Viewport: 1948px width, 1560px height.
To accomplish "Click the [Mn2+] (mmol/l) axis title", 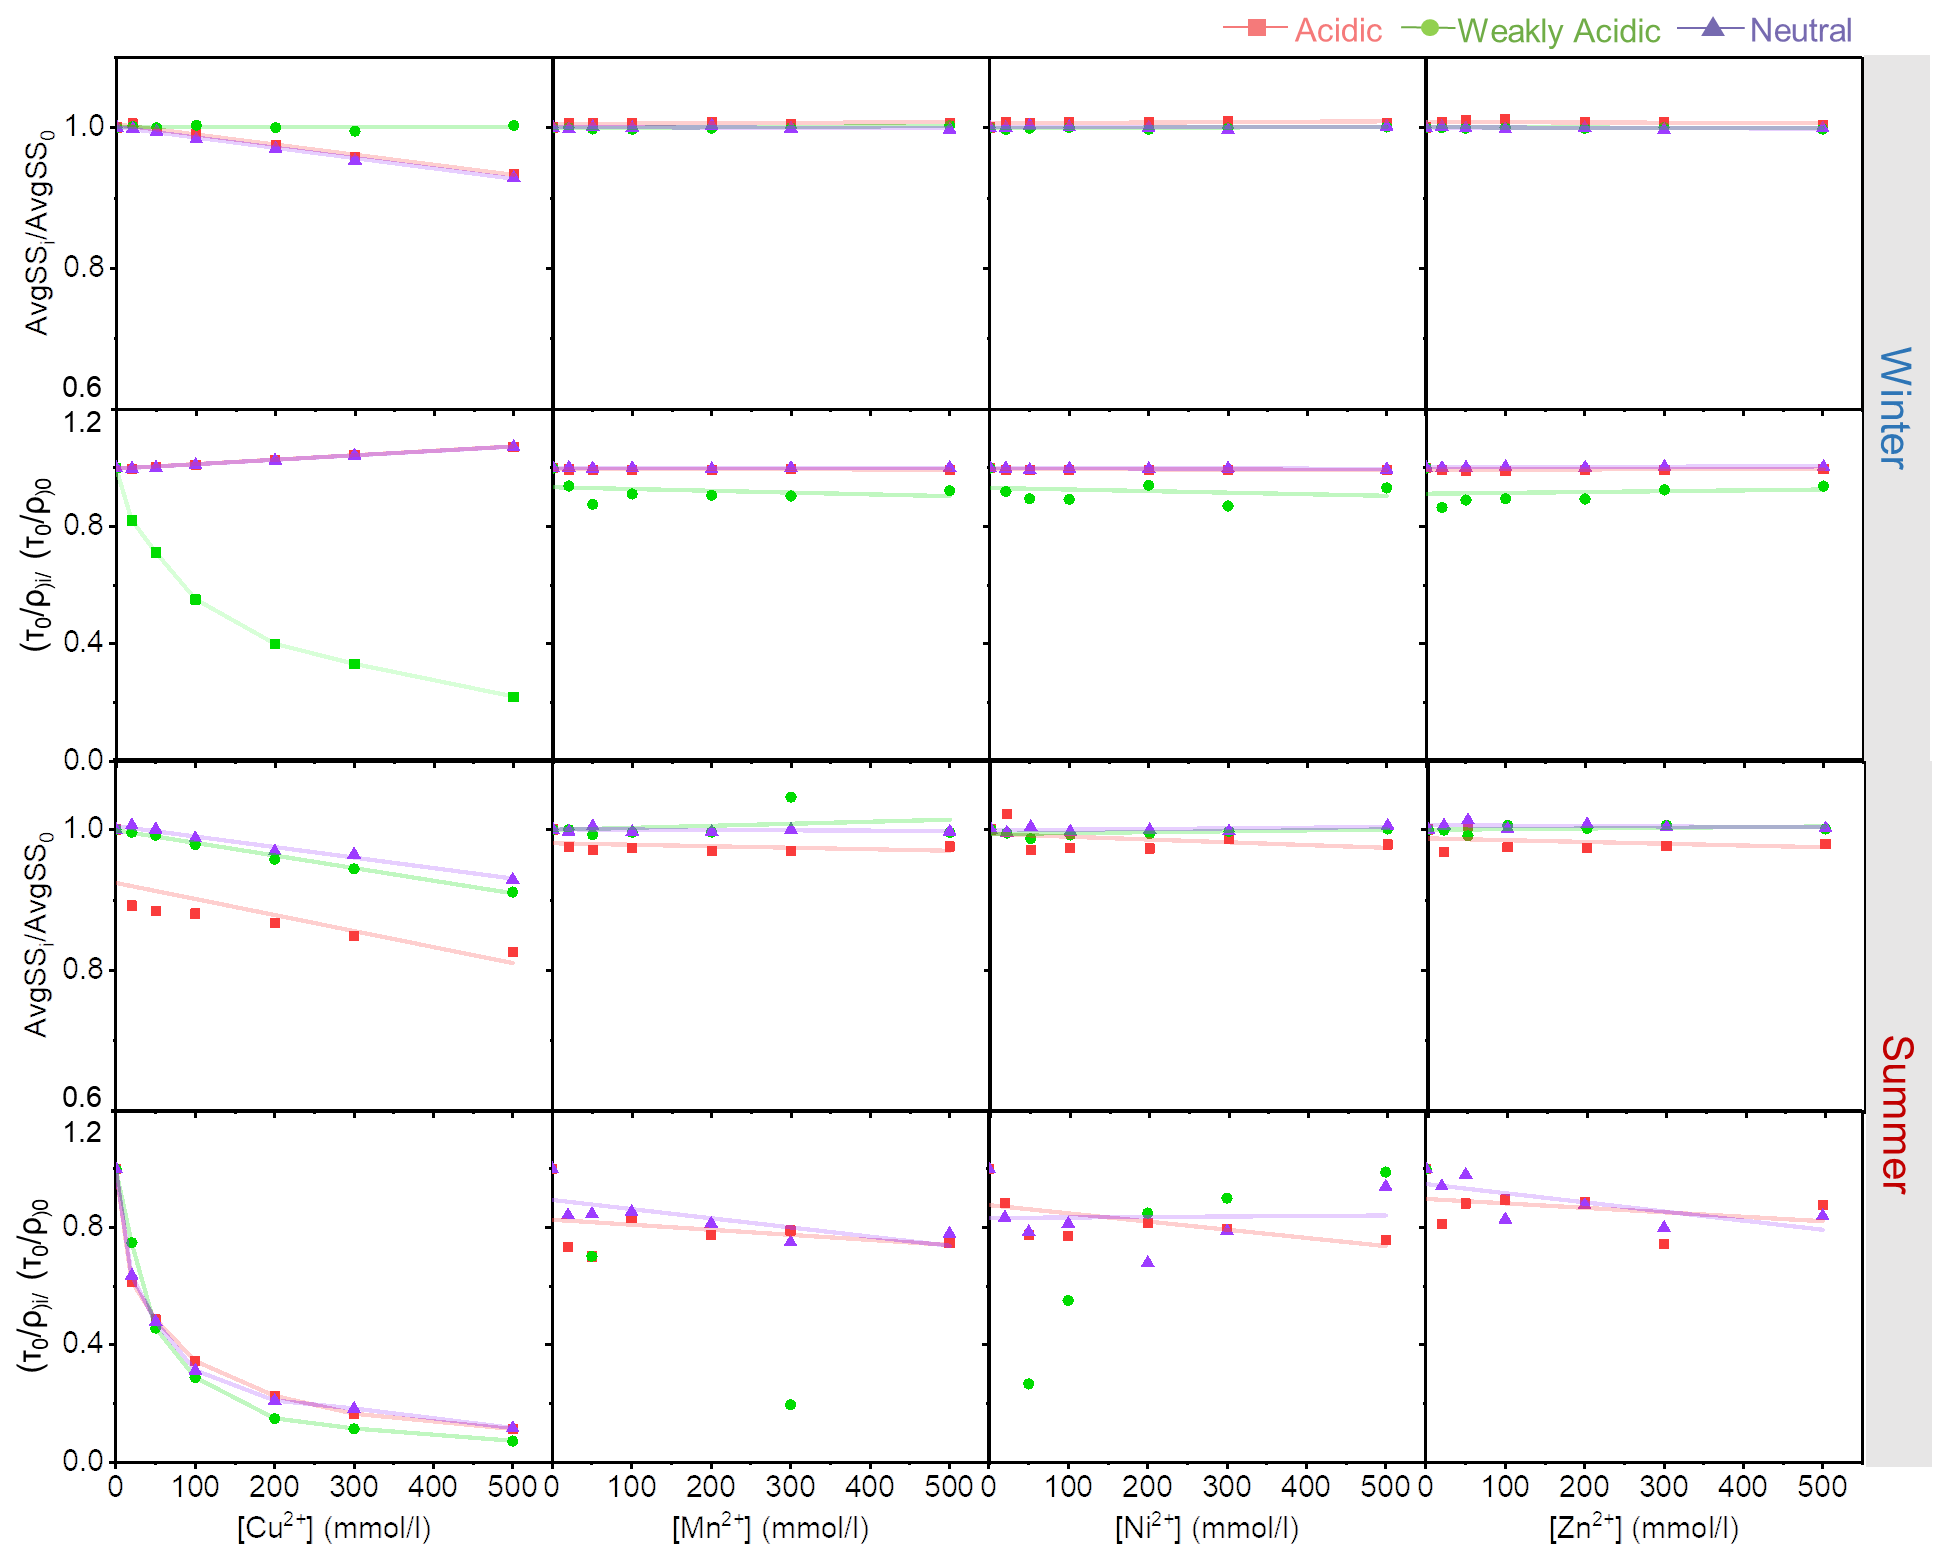I will click(770, 1527).
